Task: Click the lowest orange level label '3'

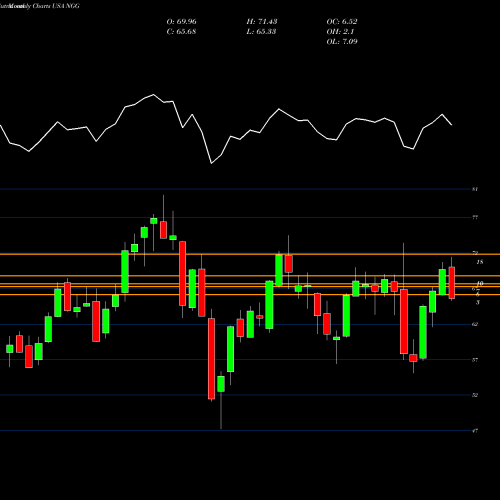Action: 478,303
